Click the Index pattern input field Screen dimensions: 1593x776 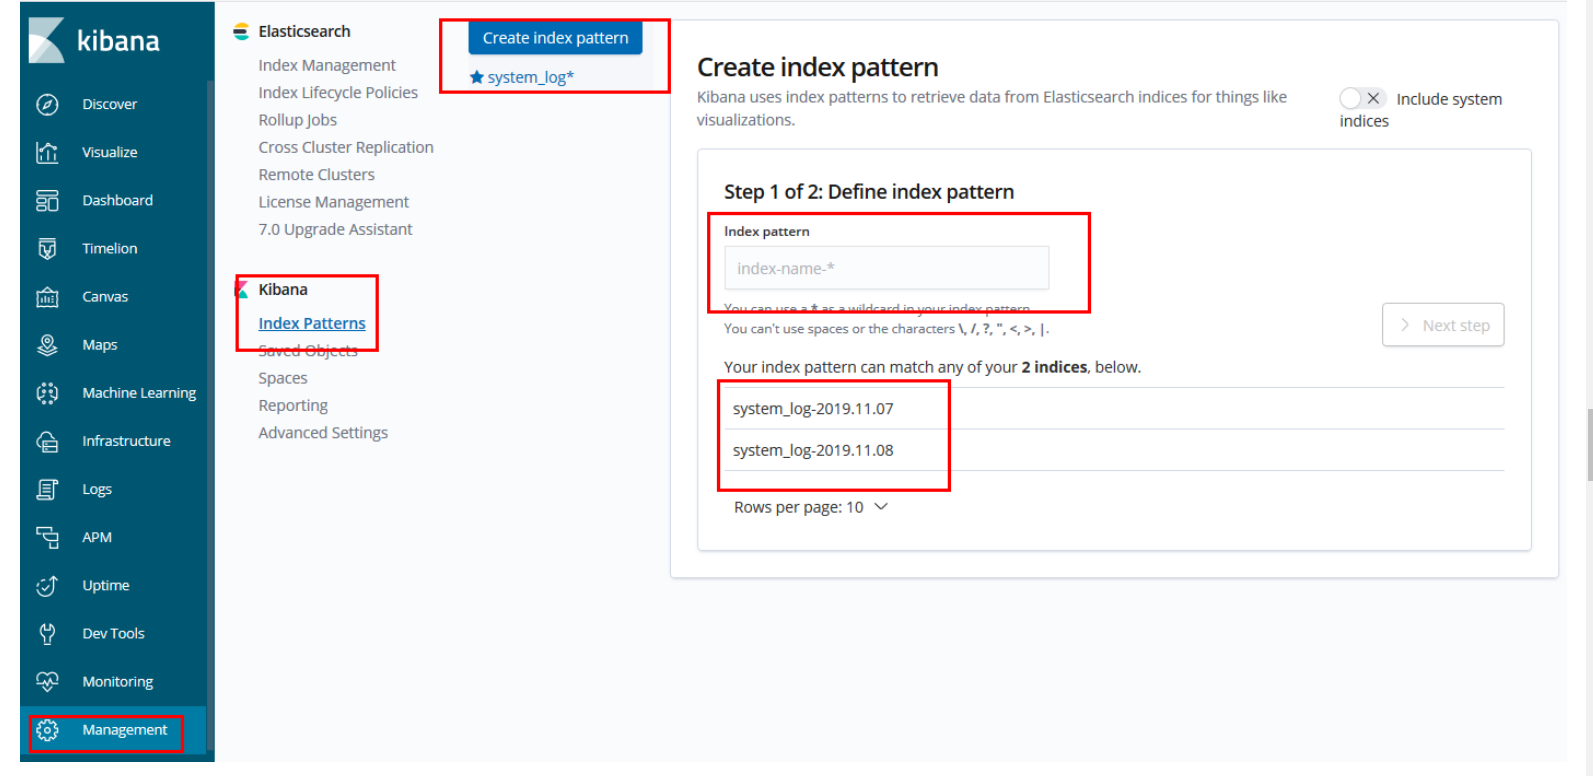click(886, 268)
